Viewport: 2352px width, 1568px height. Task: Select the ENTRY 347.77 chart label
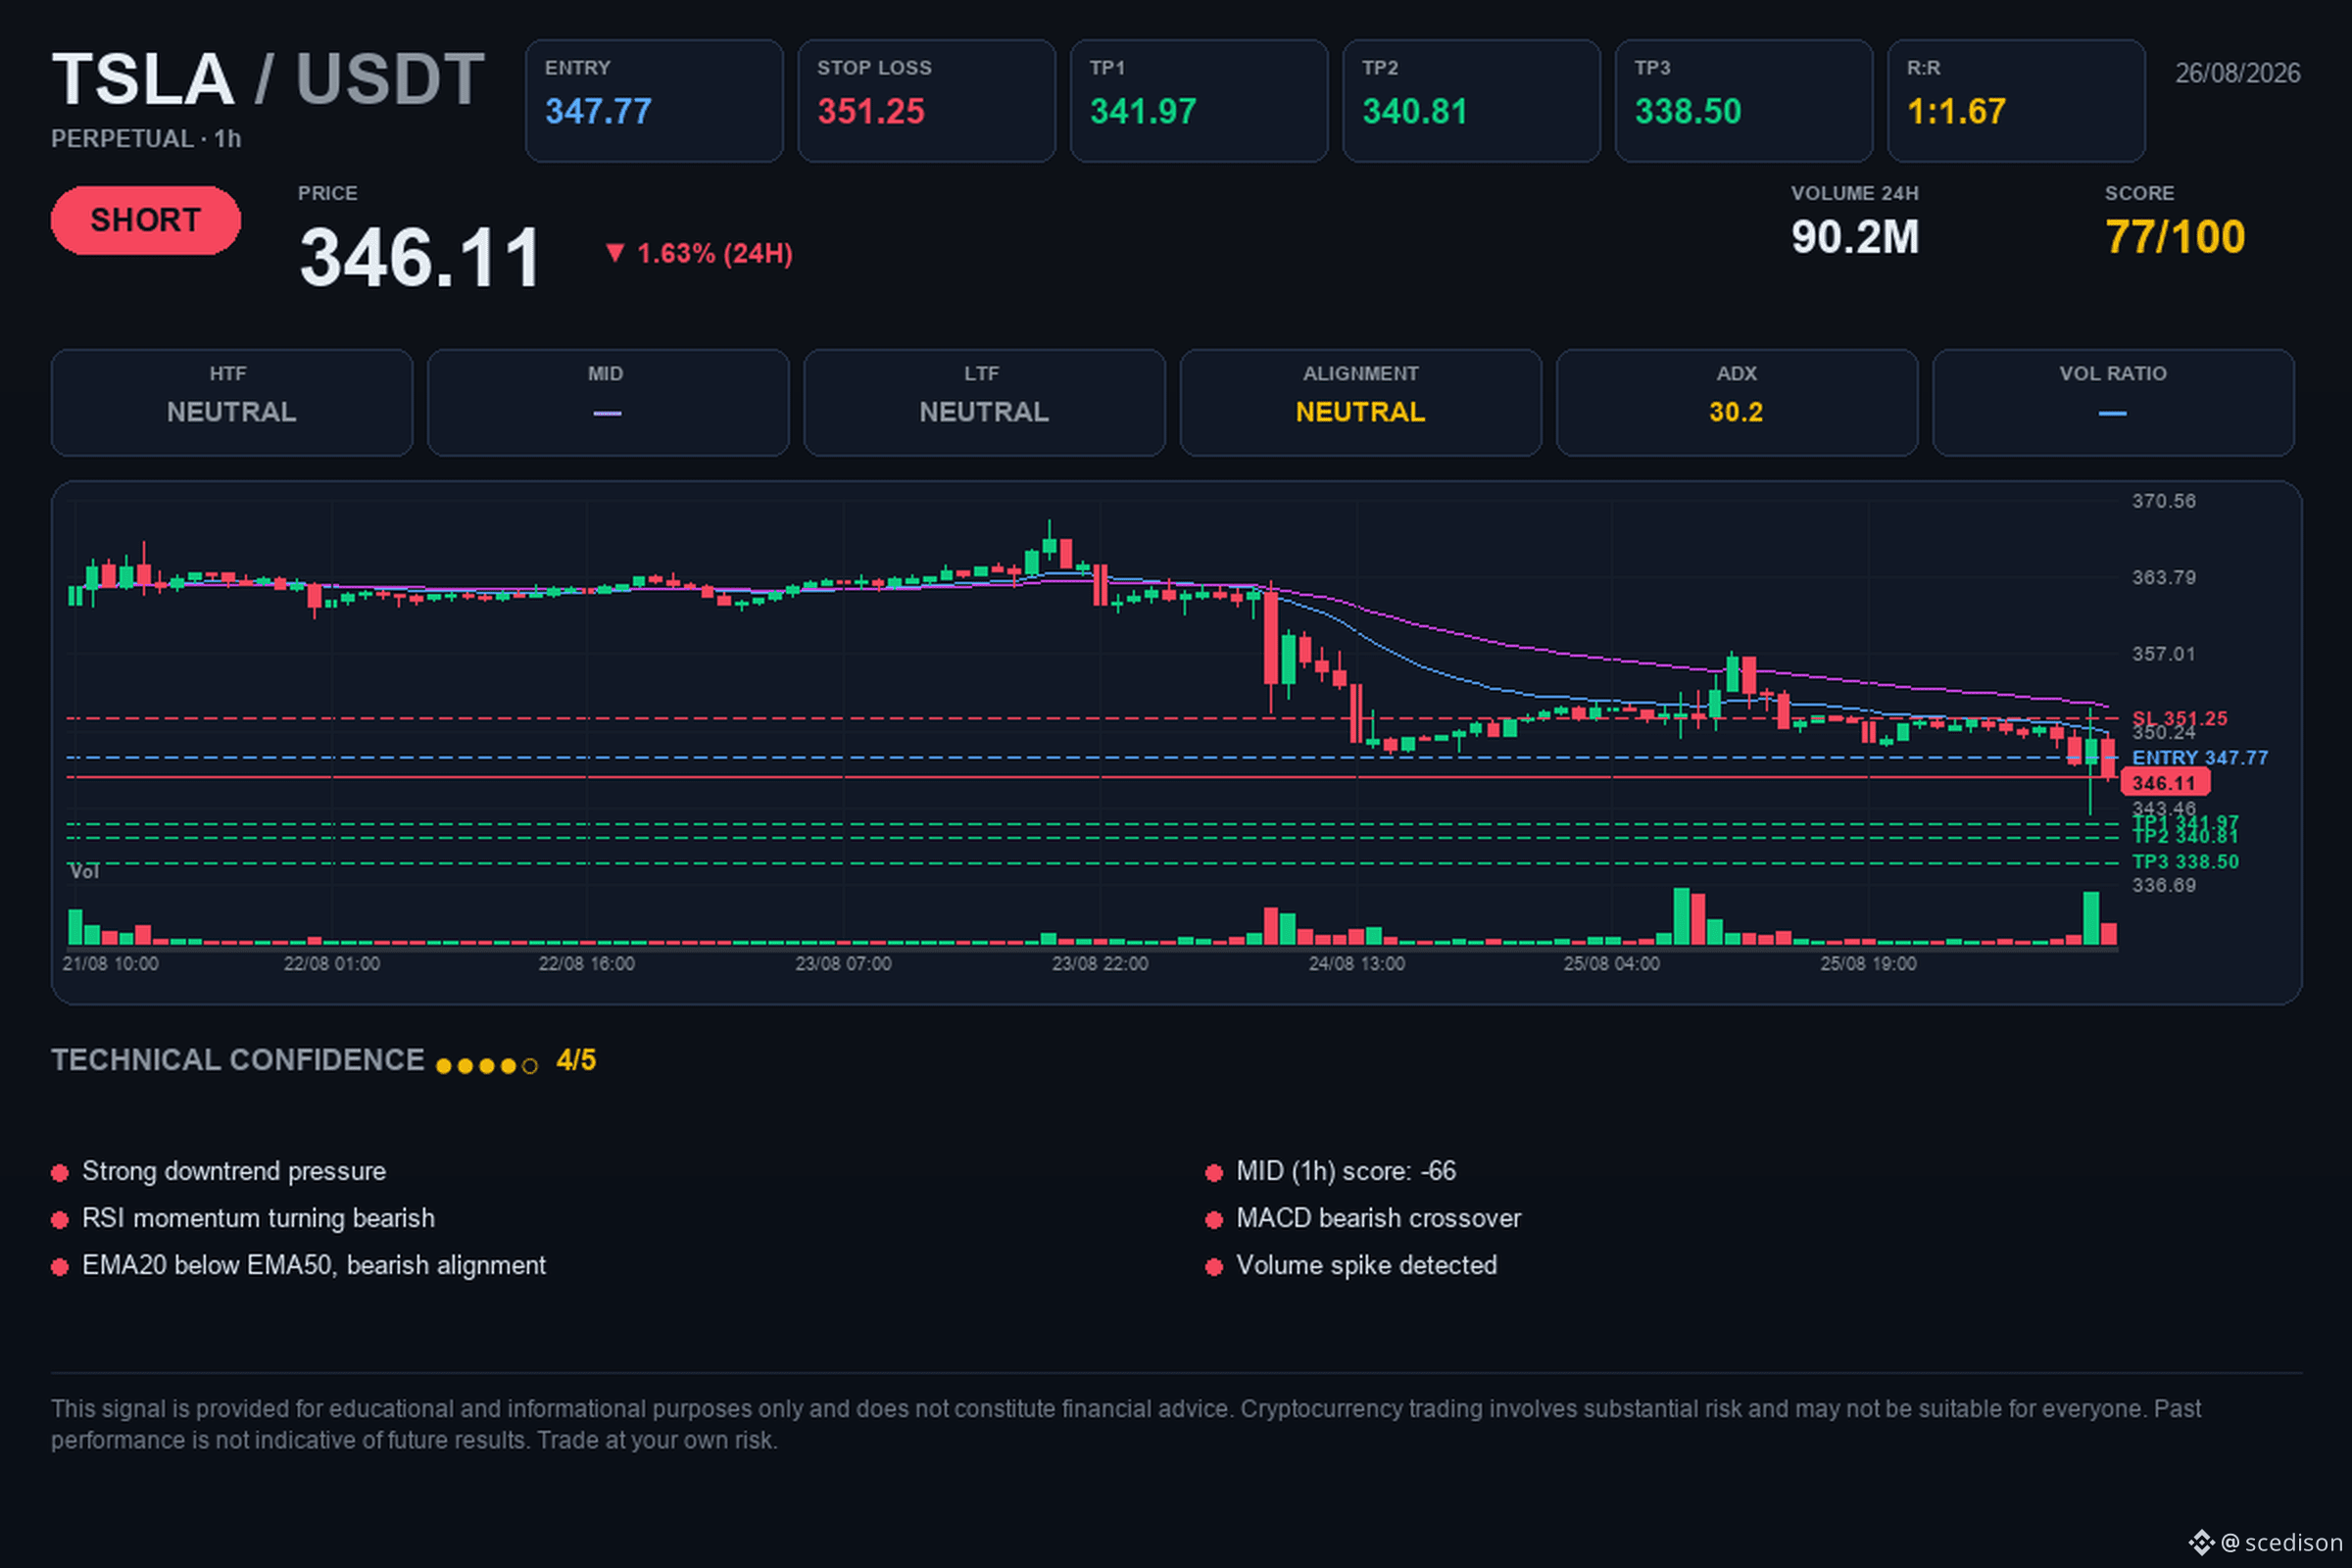[x=2200, y=758]
